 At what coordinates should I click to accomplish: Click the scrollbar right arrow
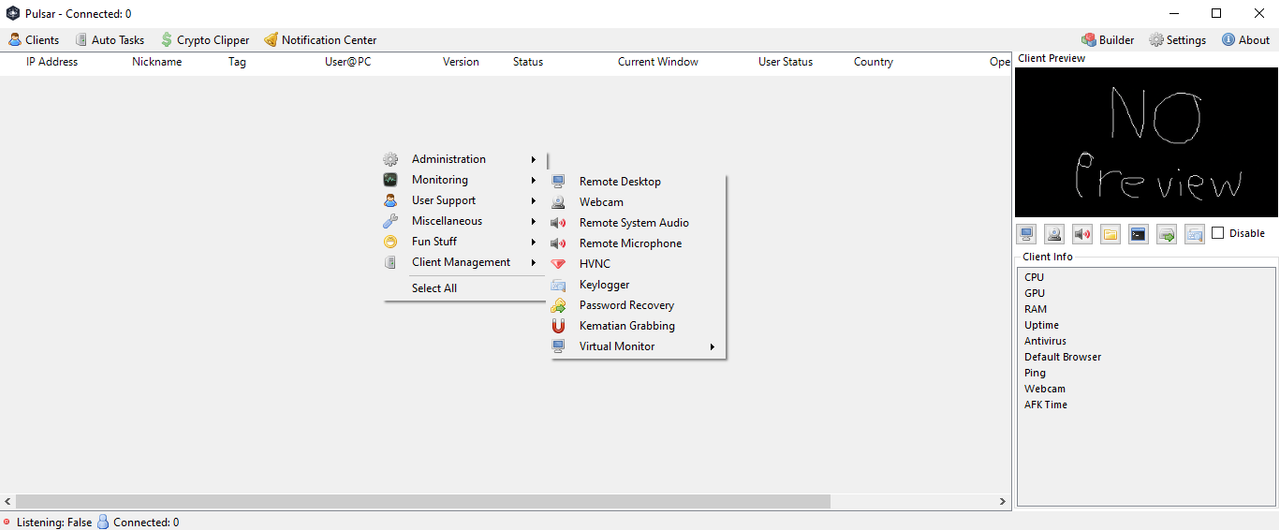point(1004,501)
